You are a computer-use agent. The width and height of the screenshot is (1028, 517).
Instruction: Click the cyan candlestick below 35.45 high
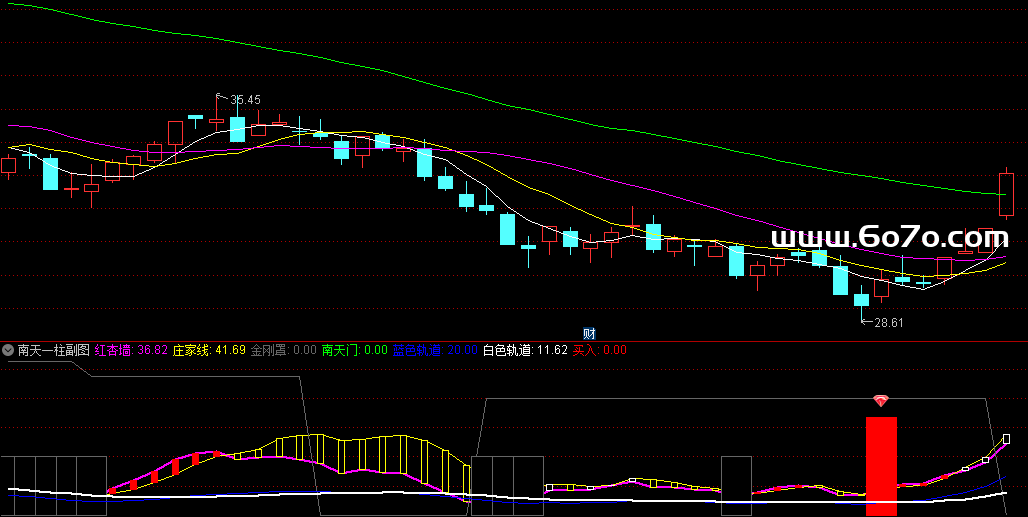(238, 129)
